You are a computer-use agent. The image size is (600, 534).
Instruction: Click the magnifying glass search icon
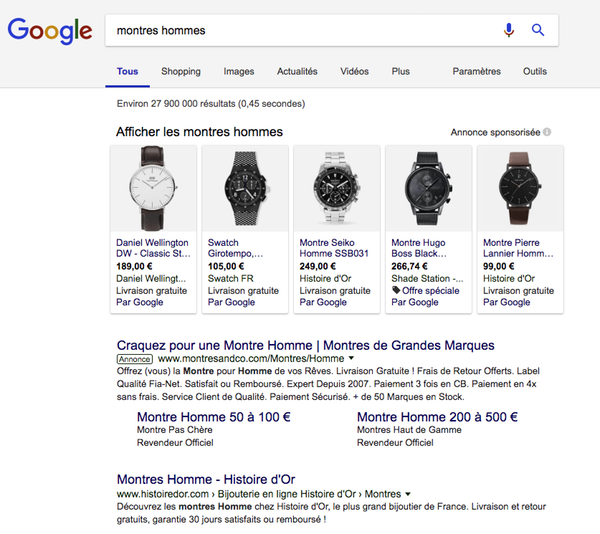[538, 30]
